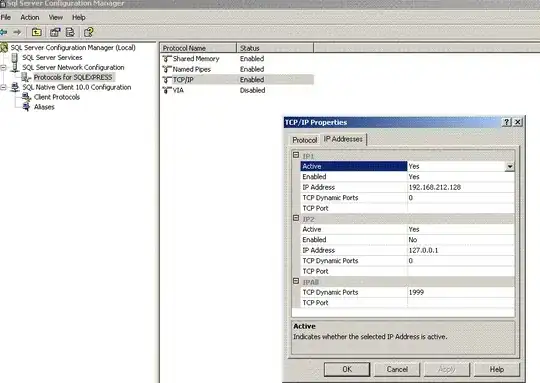540x383 pixels.
Task: Click the Export List toolbar icon
Action: (70, 32)
